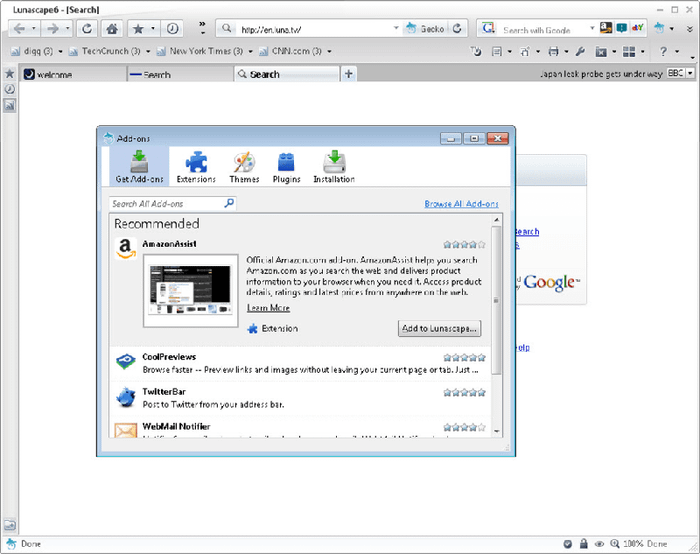The width and height of the screenshot is (700, 554).
Task: Expand the TechCrunch (3) feed dropdown
Action: pos(148,52)
